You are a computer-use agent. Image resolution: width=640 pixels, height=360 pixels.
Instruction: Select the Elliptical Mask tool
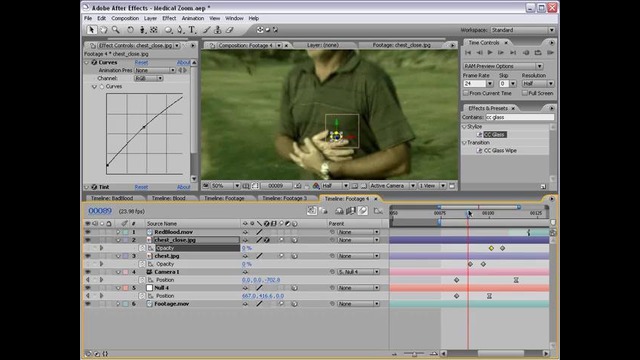pyautogui.click(x=168, y=30)
